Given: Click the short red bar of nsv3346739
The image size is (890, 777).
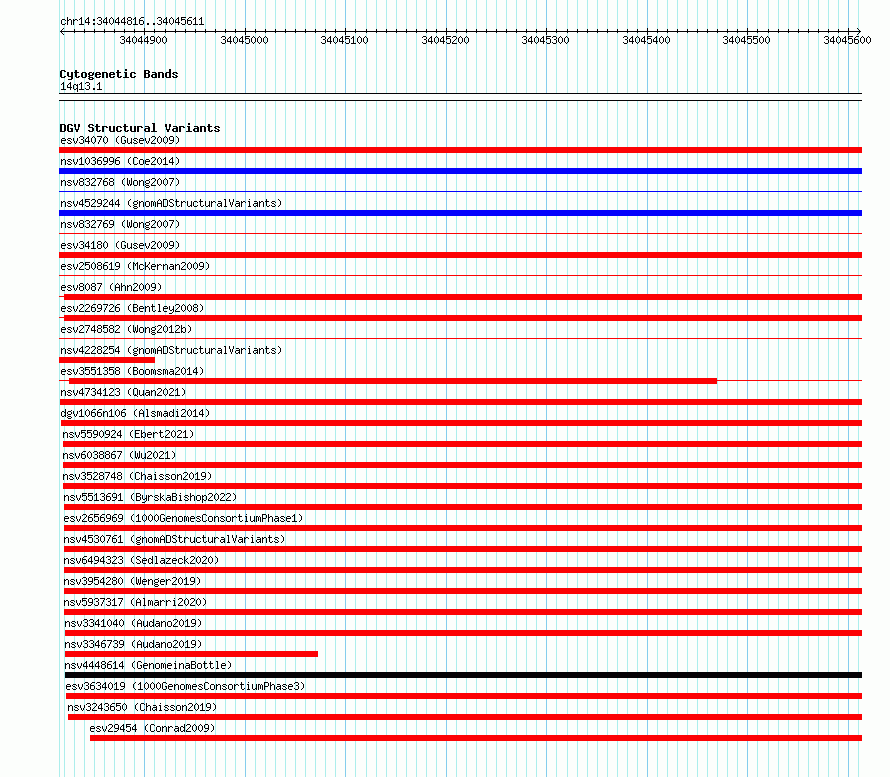Looking at the screenshot, I should click(x=191, y=654).
